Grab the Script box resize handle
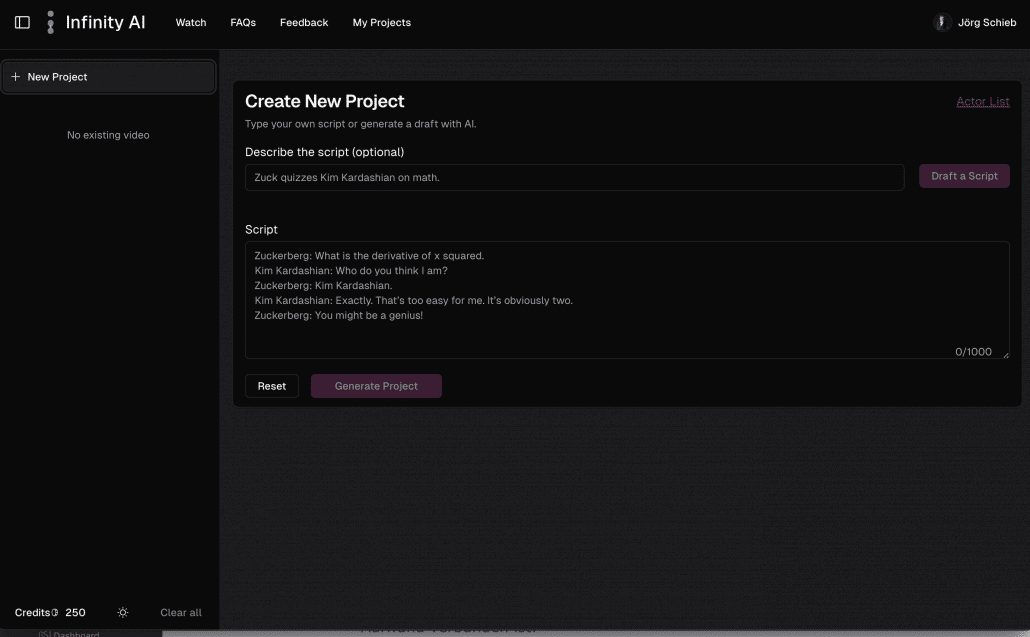The height and width of the screenshot is (637, 1030). tap(1004, 353)
